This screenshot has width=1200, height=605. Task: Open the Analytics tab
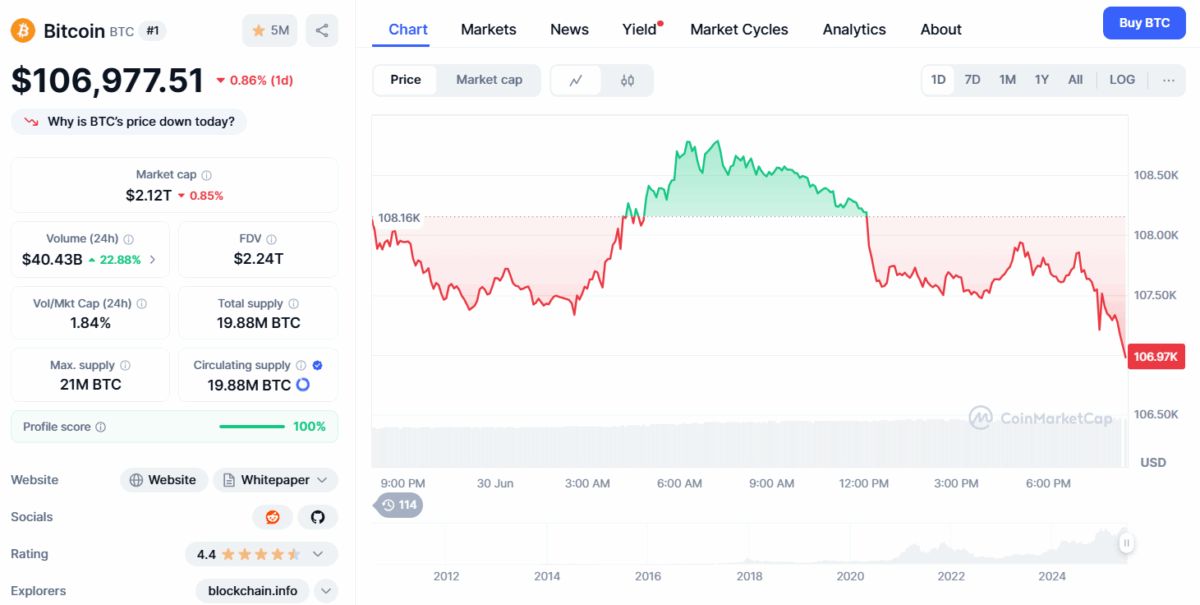[x=854, y=30]
